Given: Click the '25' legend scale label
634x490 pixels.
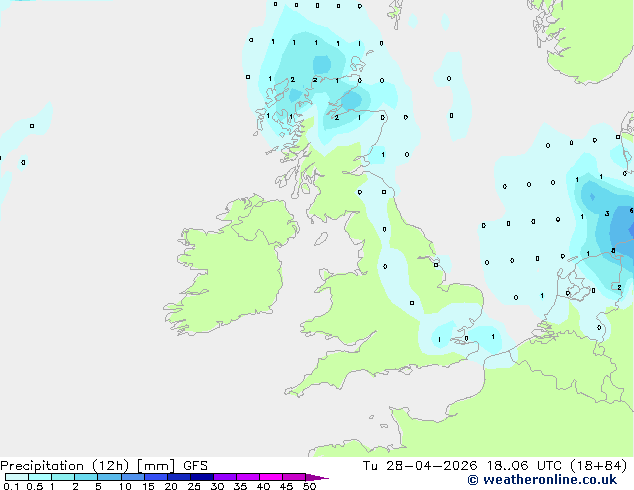Looking at the screenshot, I should coord(194,486).
